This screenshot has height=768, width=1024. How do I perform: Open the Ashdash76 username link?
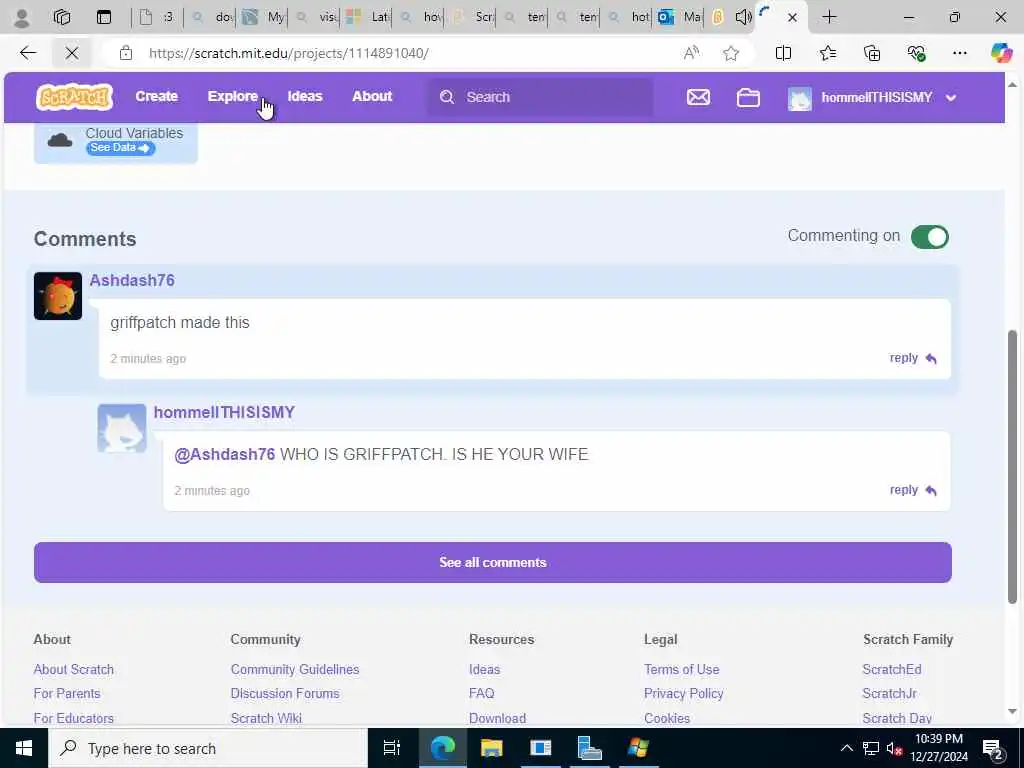[132, 280]
